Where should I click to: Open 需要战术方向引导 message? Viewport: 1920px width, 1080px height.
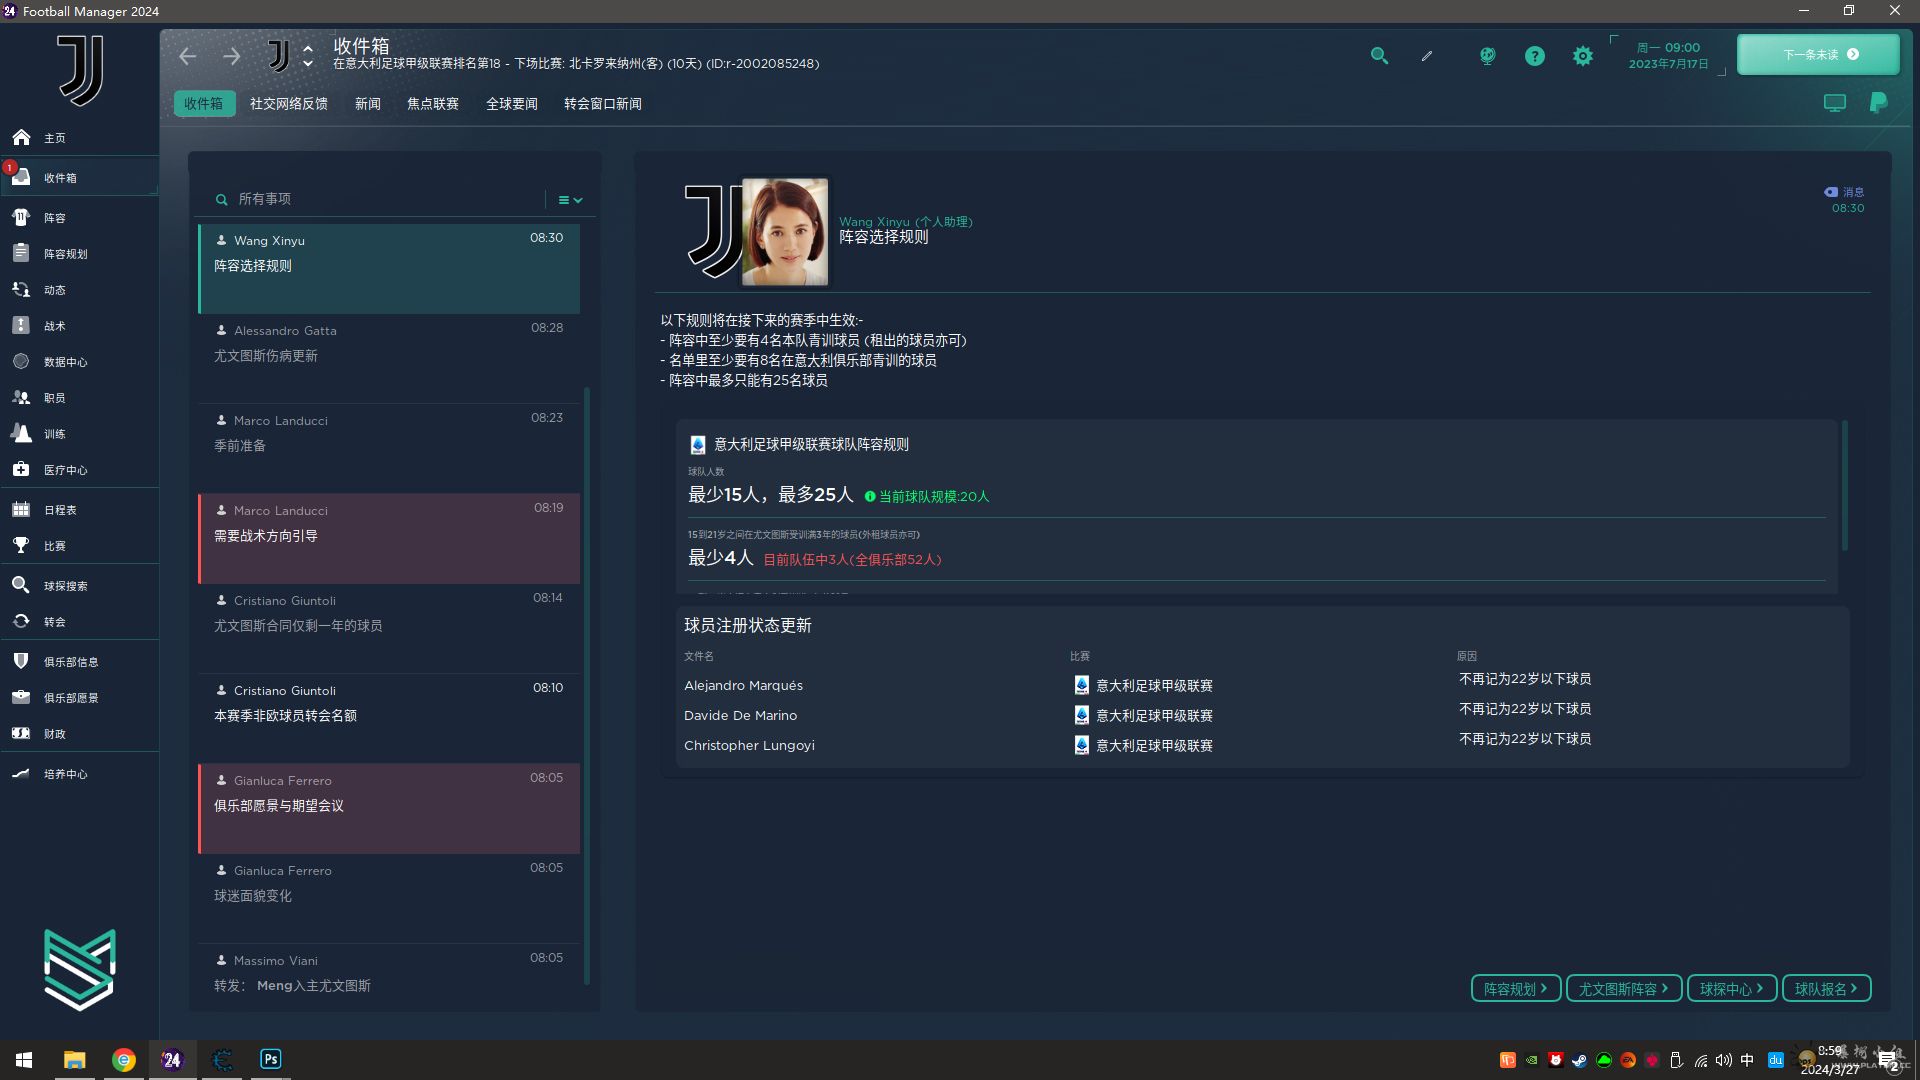point(389,539)
